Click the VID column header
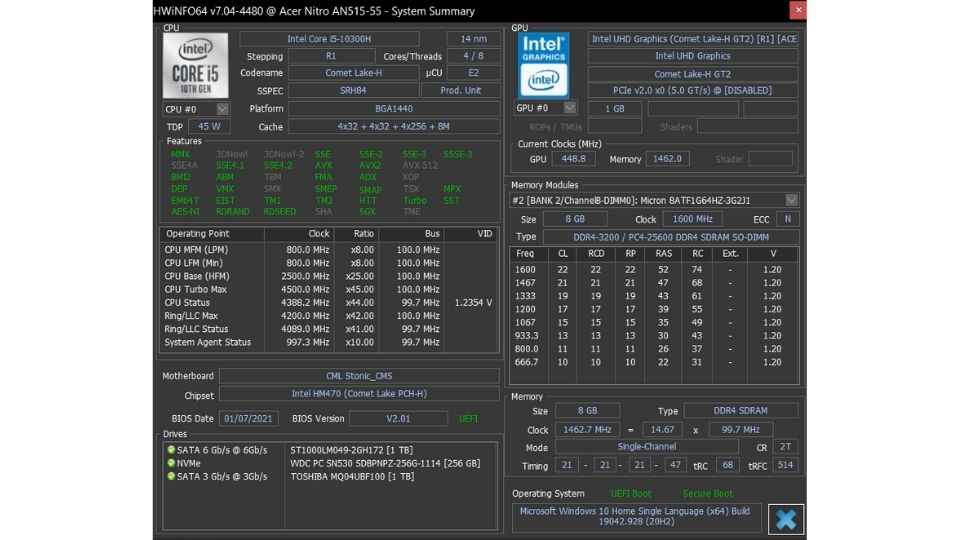960x540 pixels. pyautogui.click(x=471, y=234)
